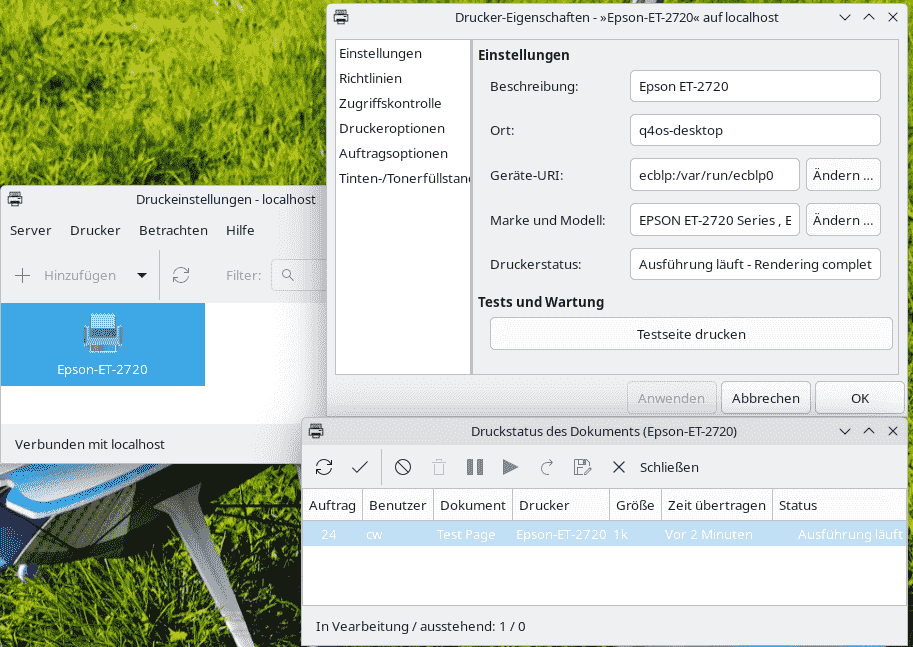Click the refresh icon in Druckstatus toolbar
This screenshot has height=647, width=913.
click(324, 467)
